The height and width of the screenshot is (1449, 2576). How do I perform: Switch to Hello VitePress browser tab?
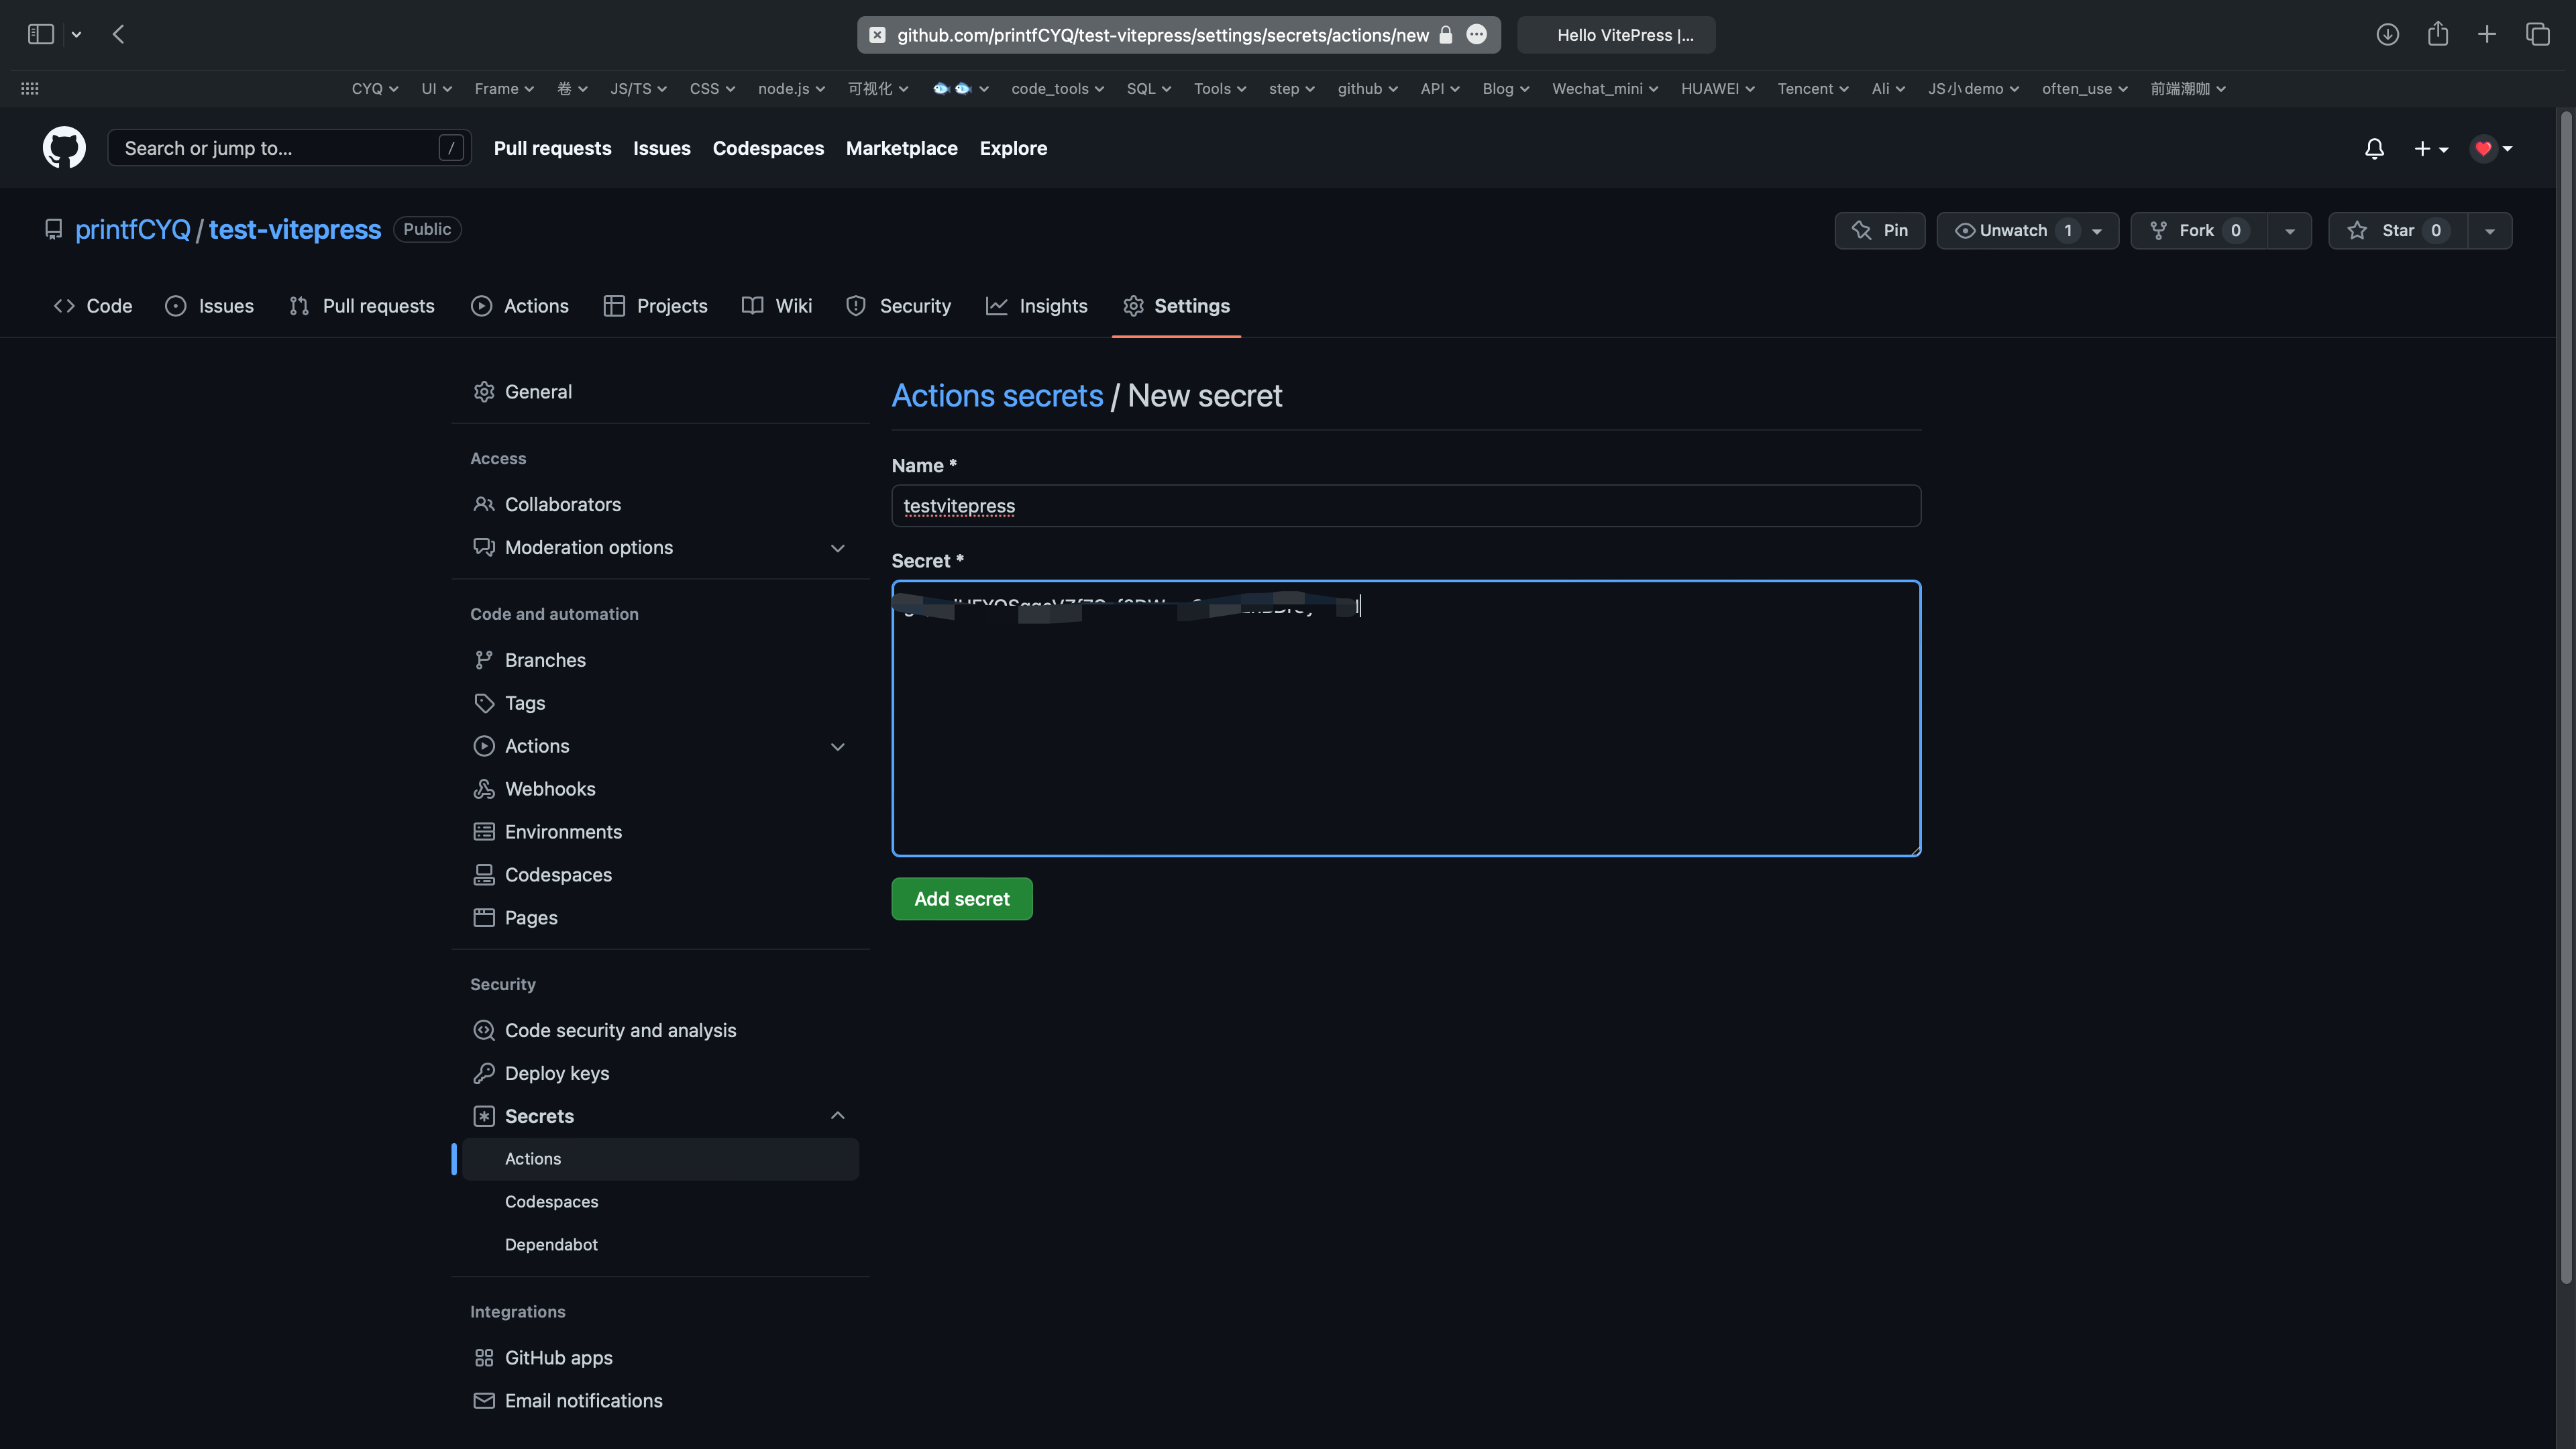1616,35
